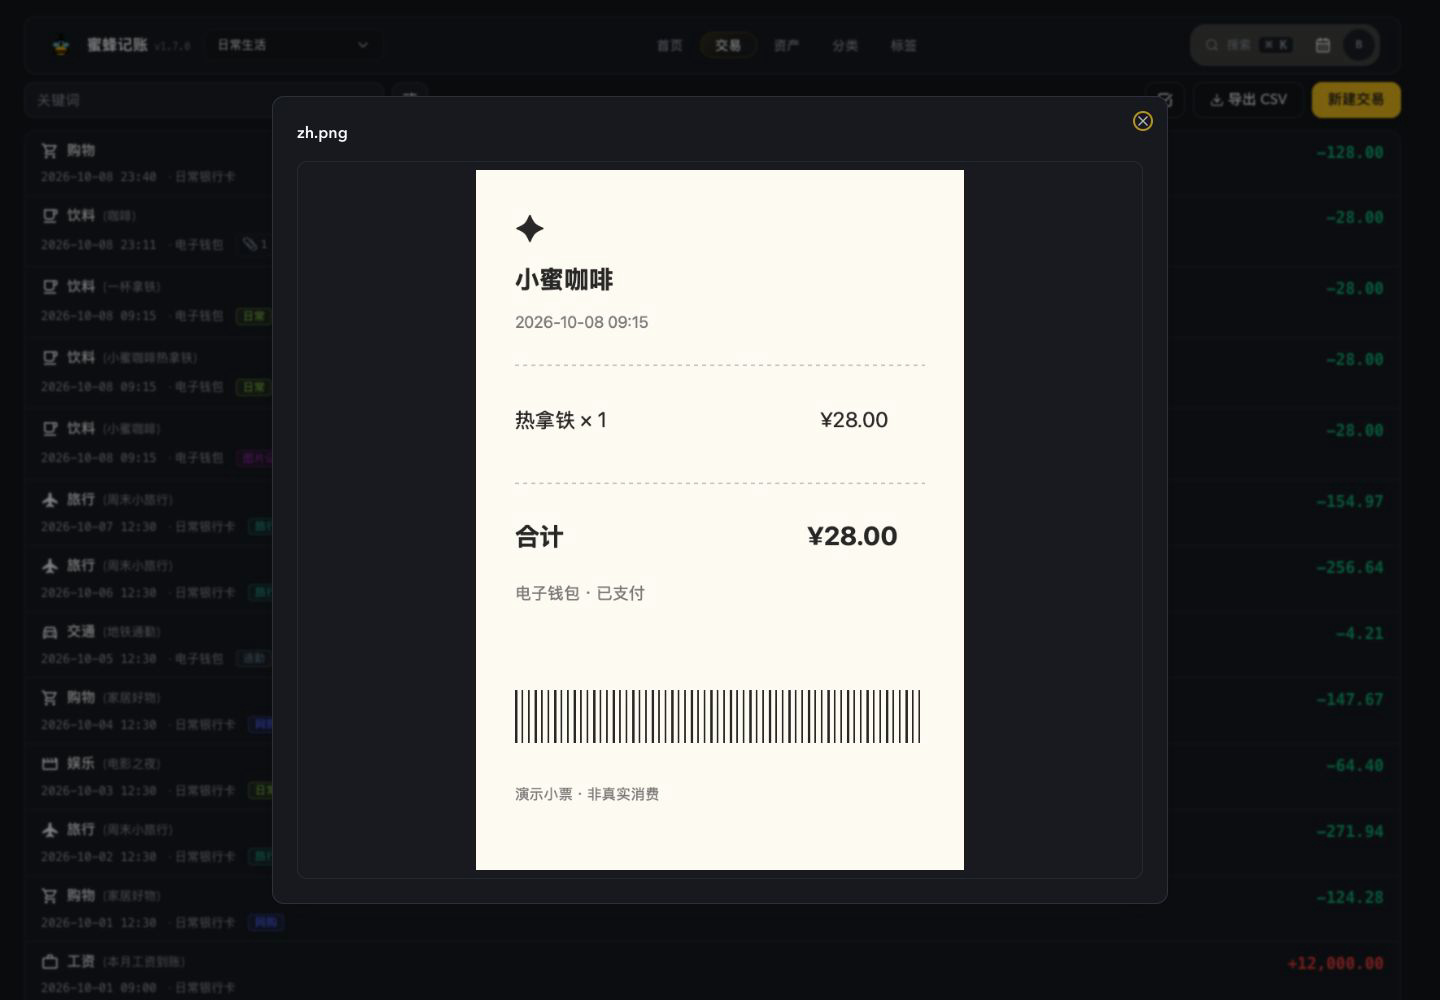Click the 2026-10-01 09:00 timestamp
Viewport: 1440px width, 1000px height.
[x=98, y=988]
